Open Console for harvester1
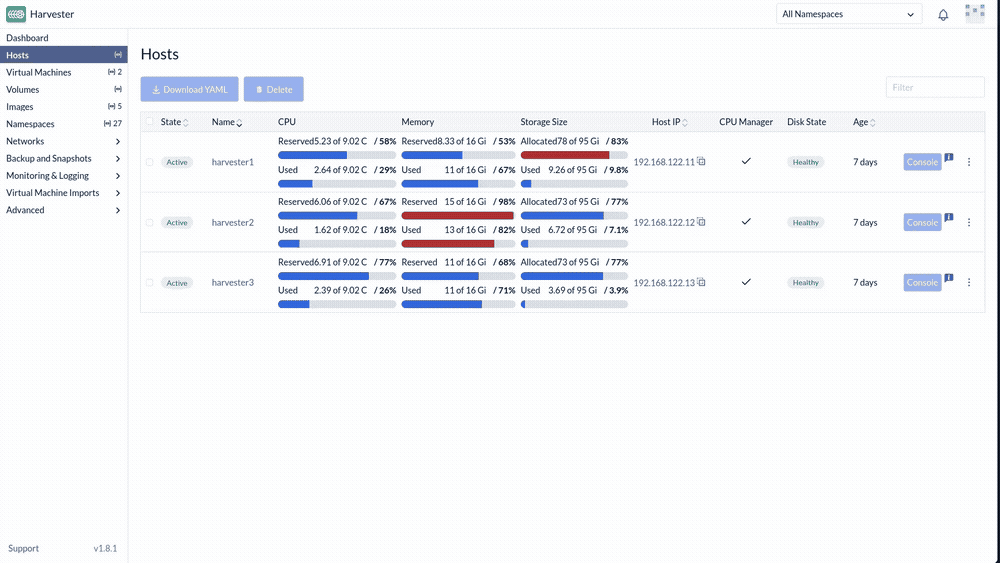1000x563 pixels. [x=922, y=162]
